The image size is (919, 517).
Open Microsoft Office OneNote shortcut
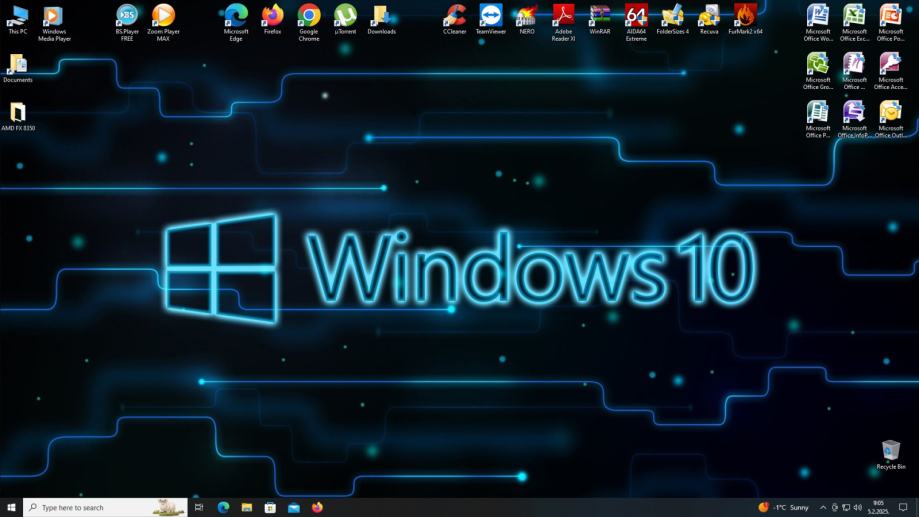click(x=854, y=71)
